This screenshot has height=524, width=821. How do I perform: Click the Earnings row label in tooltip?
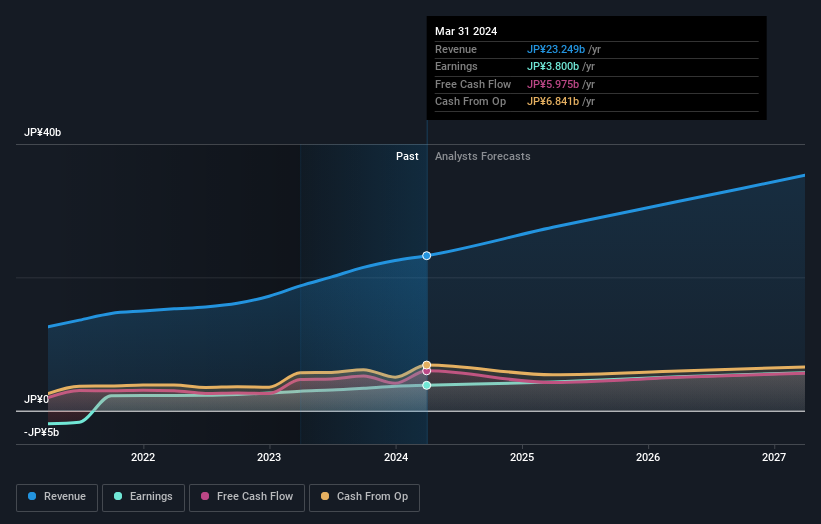click(456, 66)
